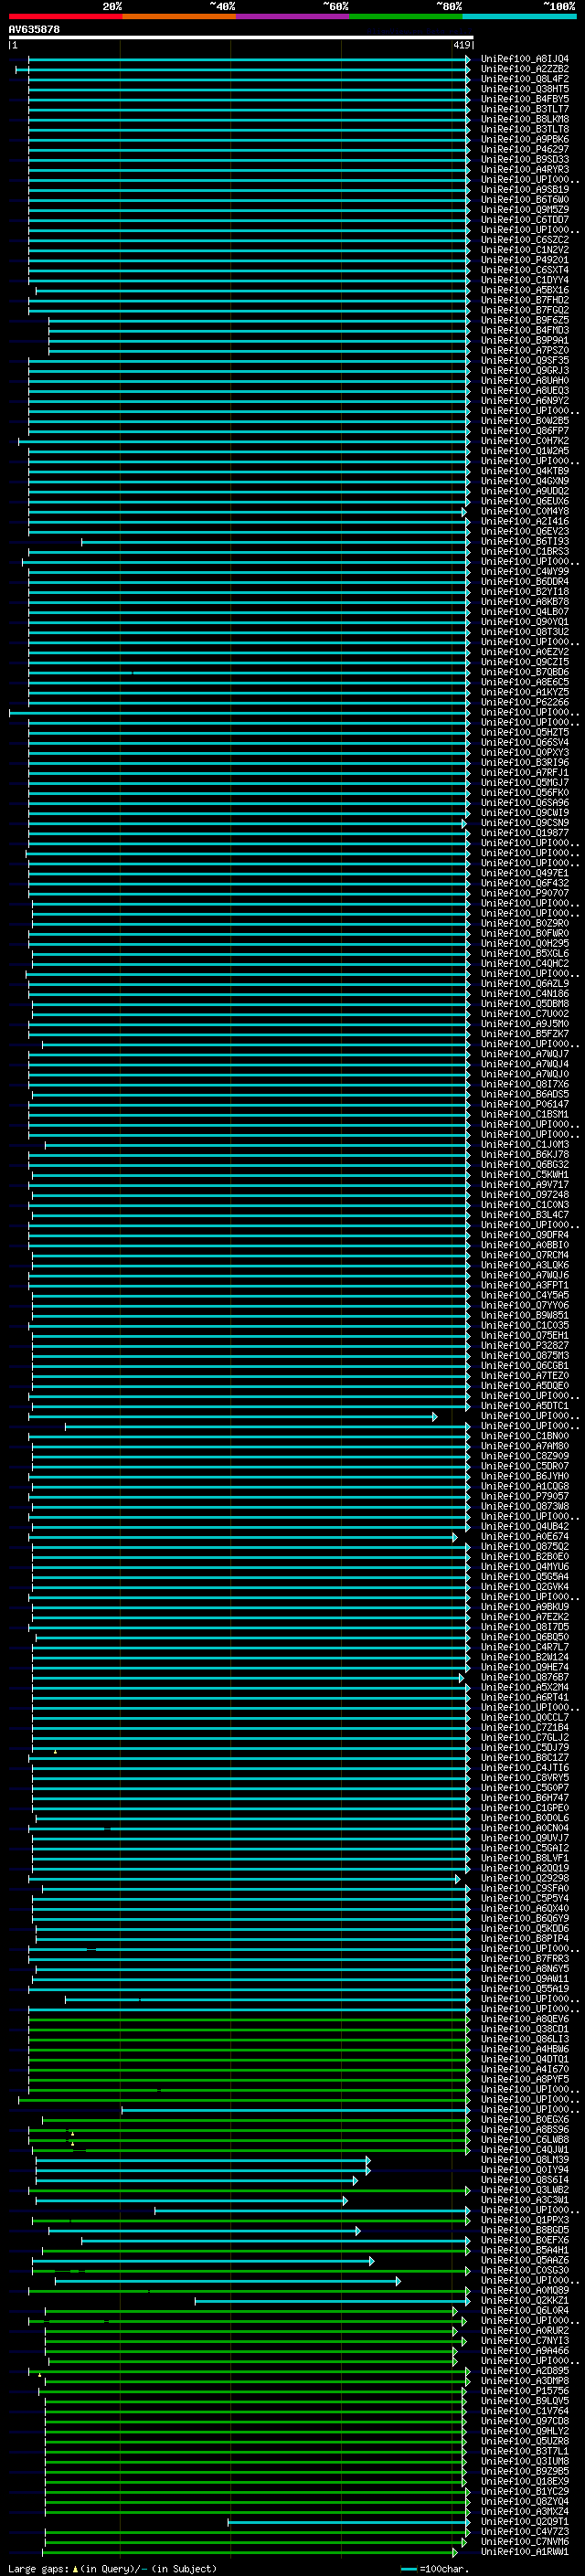Select the UniRef100_C6SZC2 label
Image resolution: width=585 pixels, height=2576 pixels.
(x=525, y=240)
